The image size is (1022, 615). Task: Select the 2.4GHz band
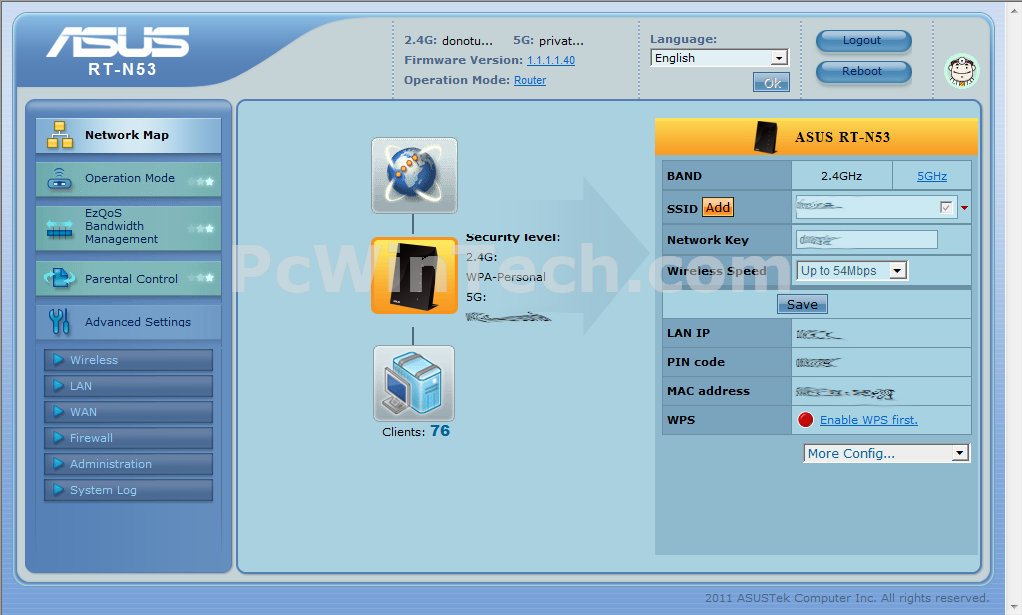(x=841, y=176)
